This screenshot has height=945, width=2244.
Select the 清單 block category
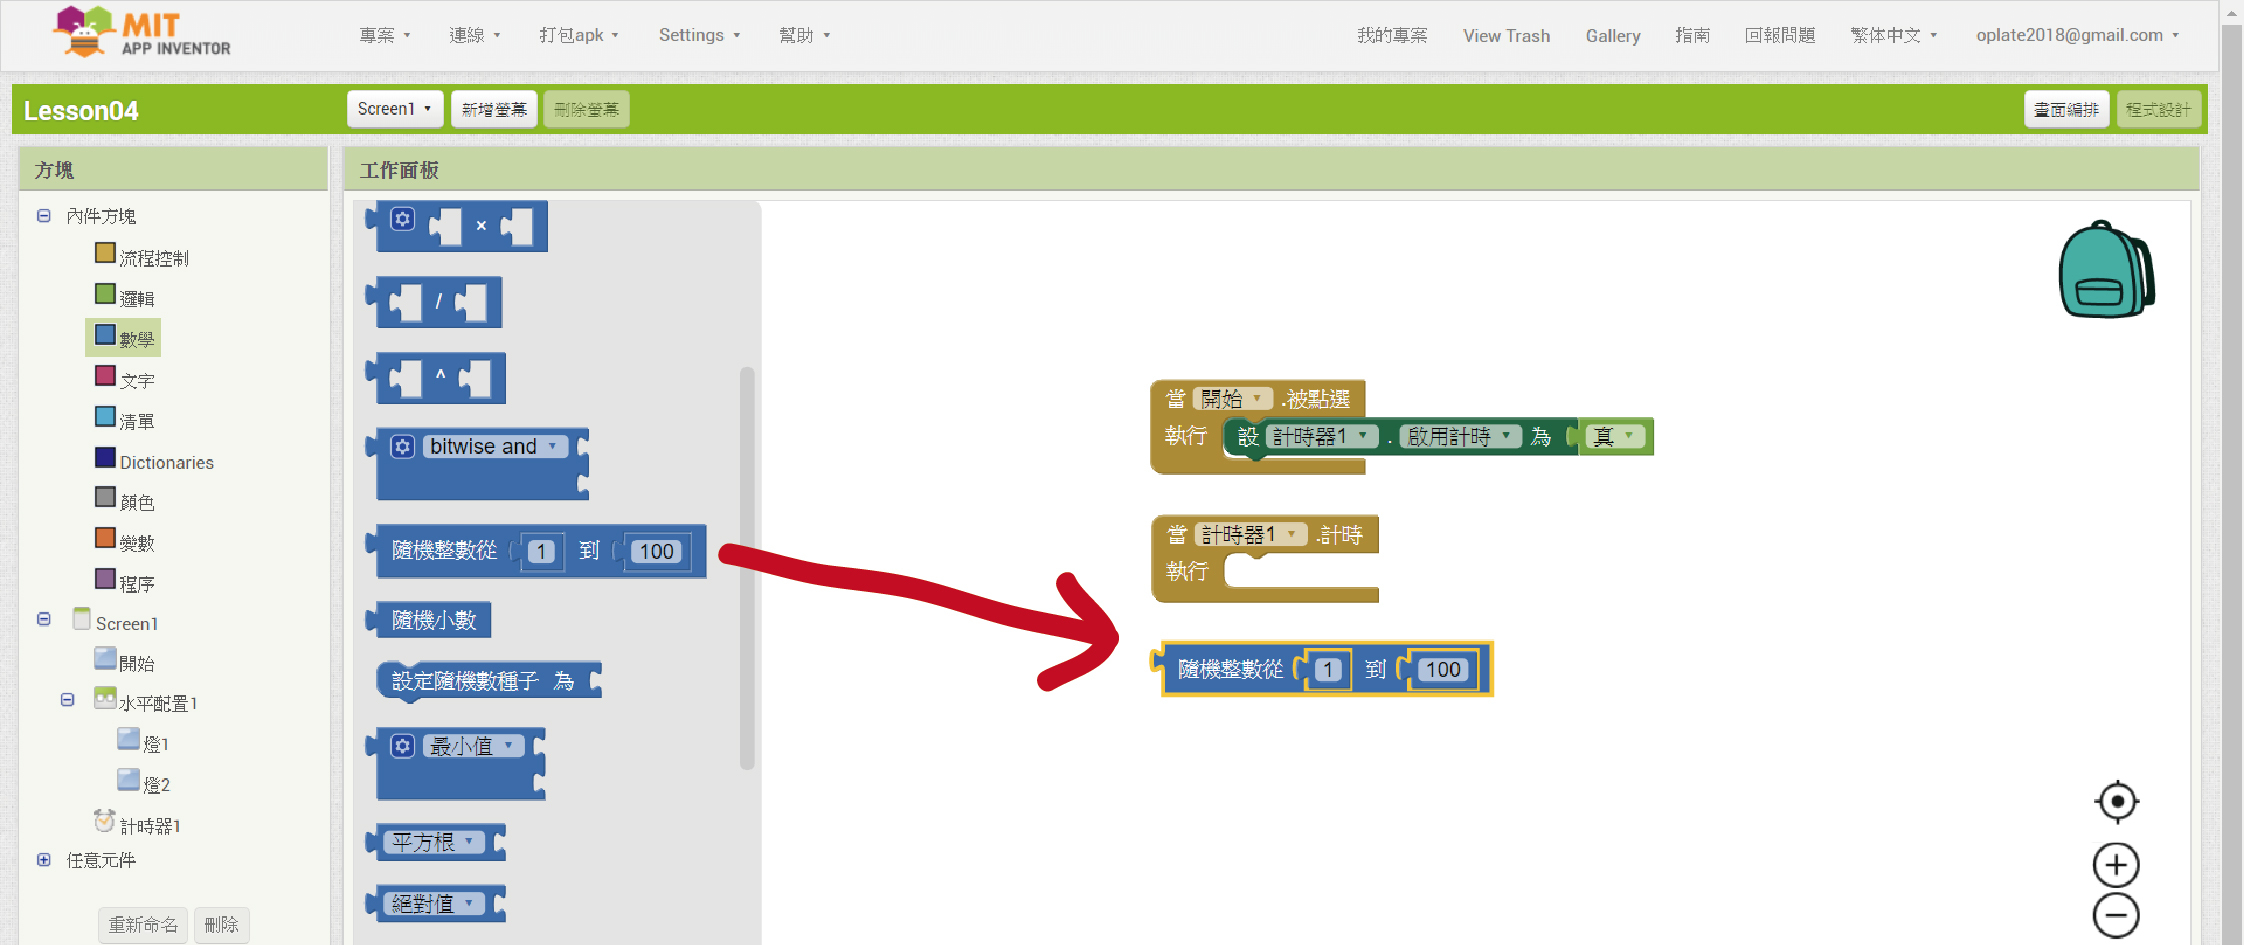click(x=125, y=420)
